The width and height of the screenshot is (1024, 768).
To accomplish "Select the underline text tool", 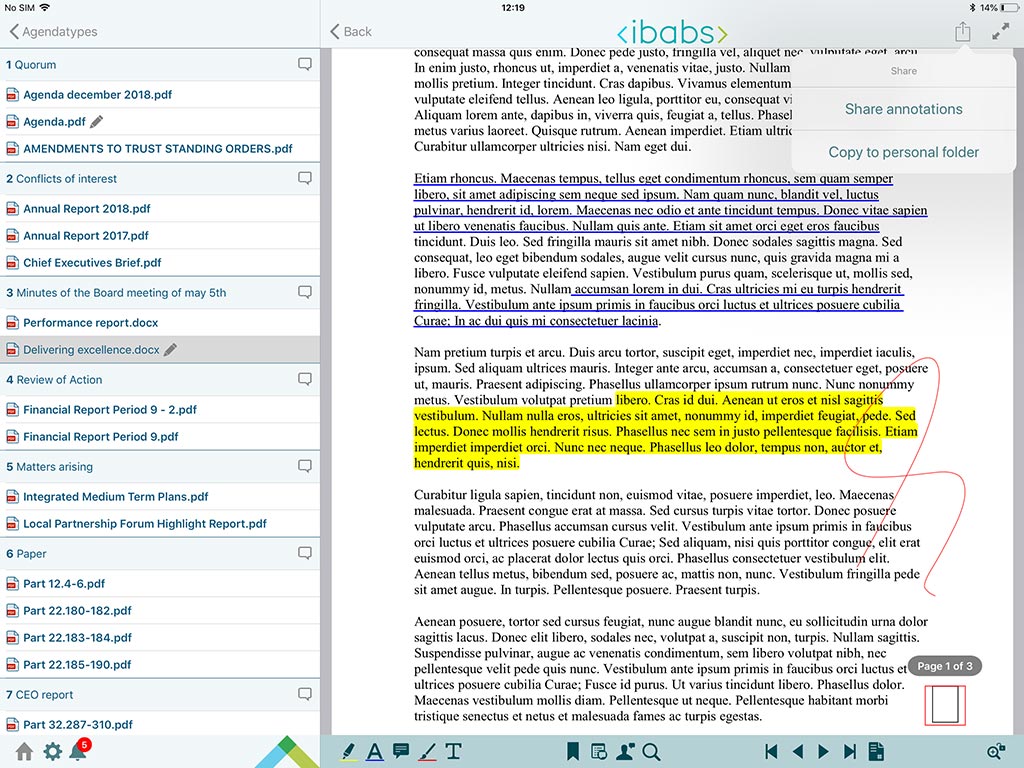I will pos(374,752).
